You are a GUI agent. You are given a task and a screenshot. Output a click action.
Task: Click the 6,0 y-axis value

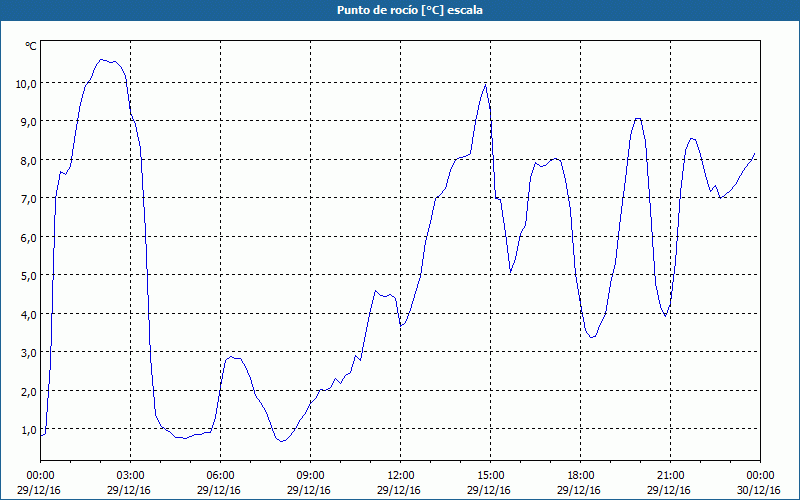(x=29, y=238)
